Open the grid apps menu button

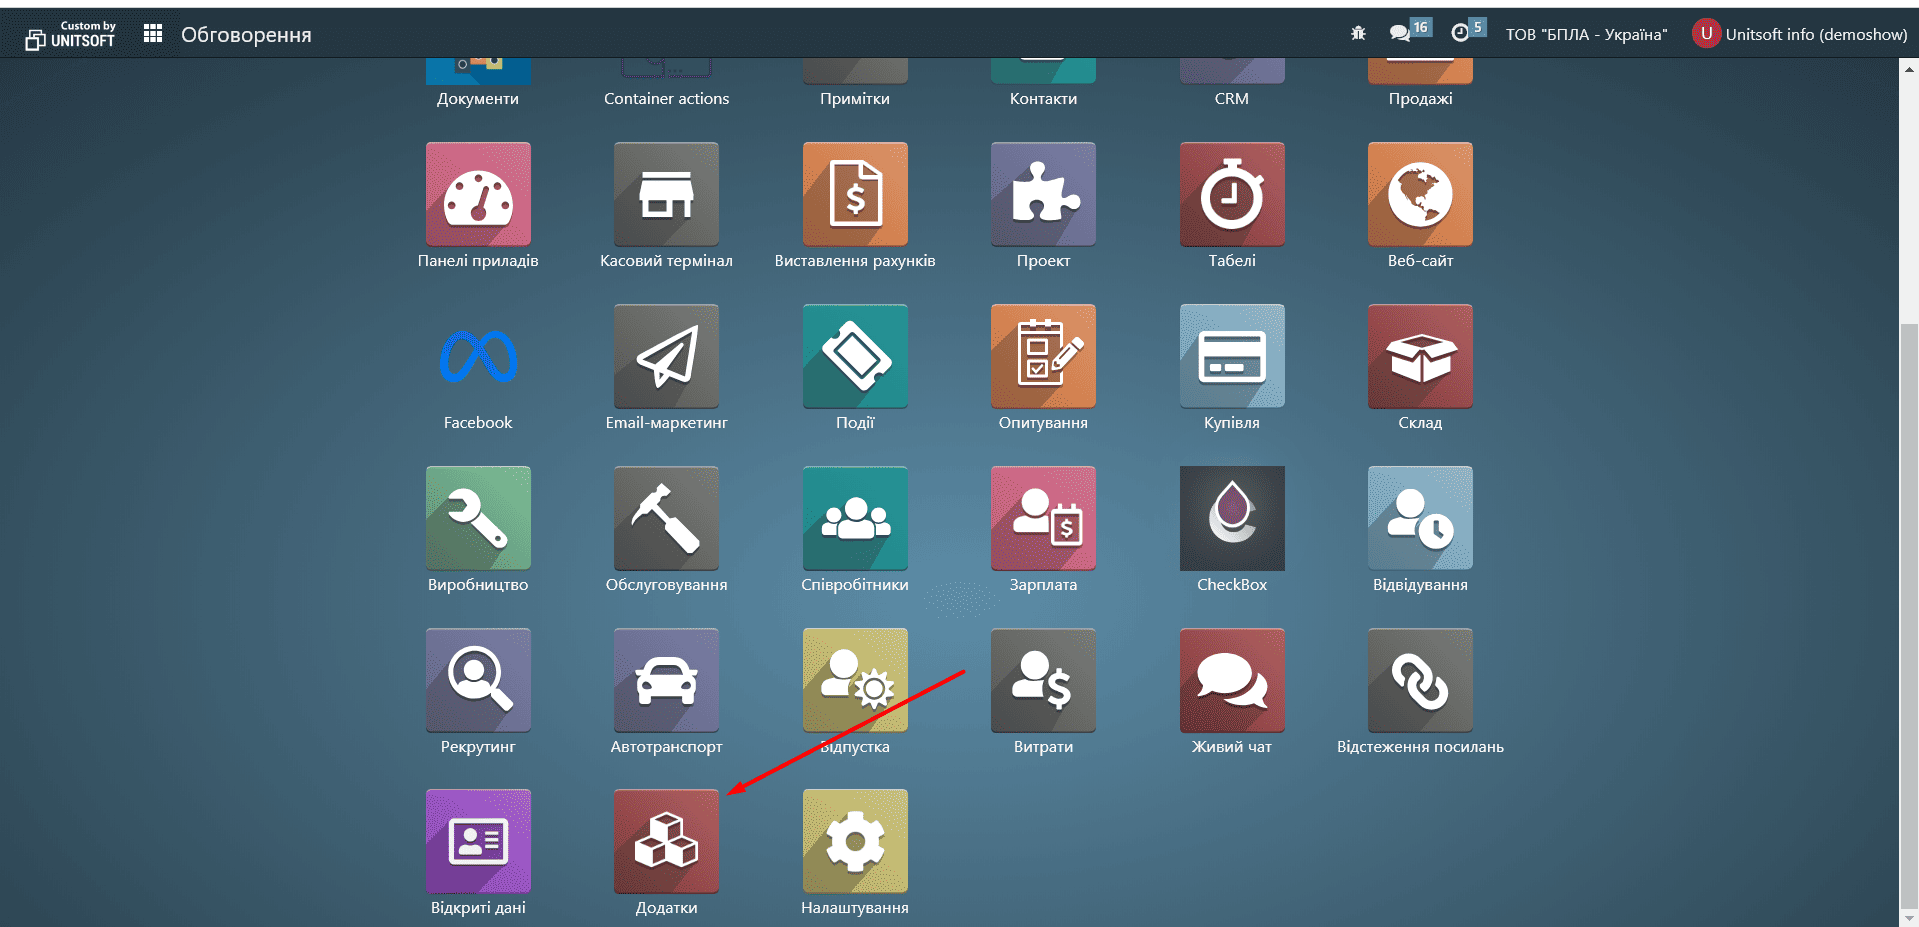[x=153, y=34]
